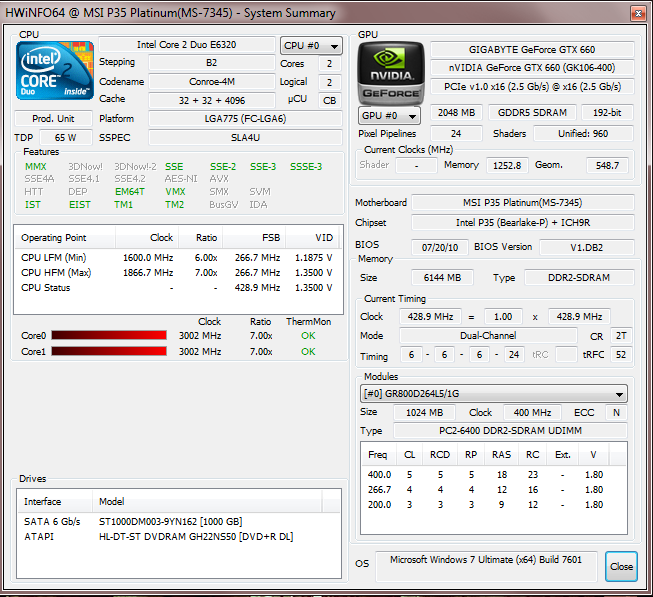Click the module Clock 400 MHz field
Viewport: 653px width, 597px height.
[x=532, y=413]
